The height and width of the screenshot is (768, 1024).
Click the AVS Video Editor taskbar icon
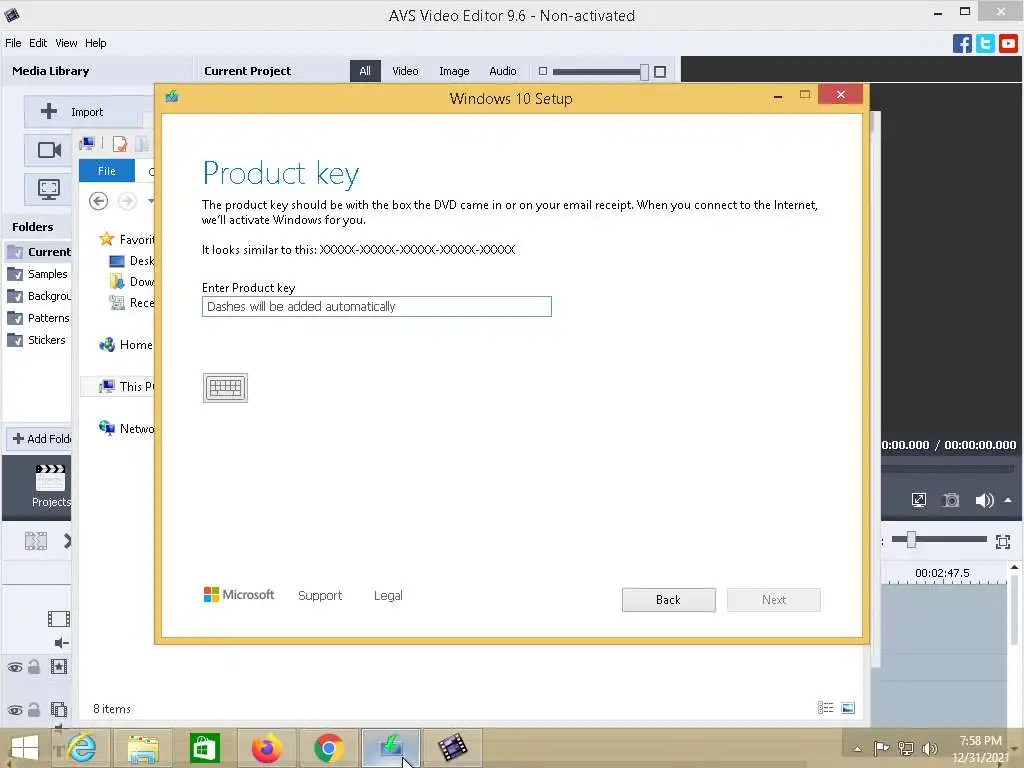point(453,748)
